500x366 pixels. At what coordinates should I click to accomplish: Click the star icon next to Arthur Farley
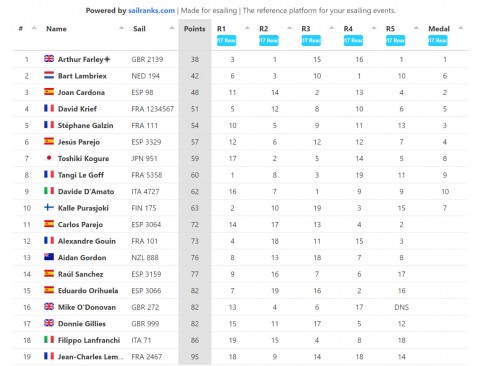(107, 59)
